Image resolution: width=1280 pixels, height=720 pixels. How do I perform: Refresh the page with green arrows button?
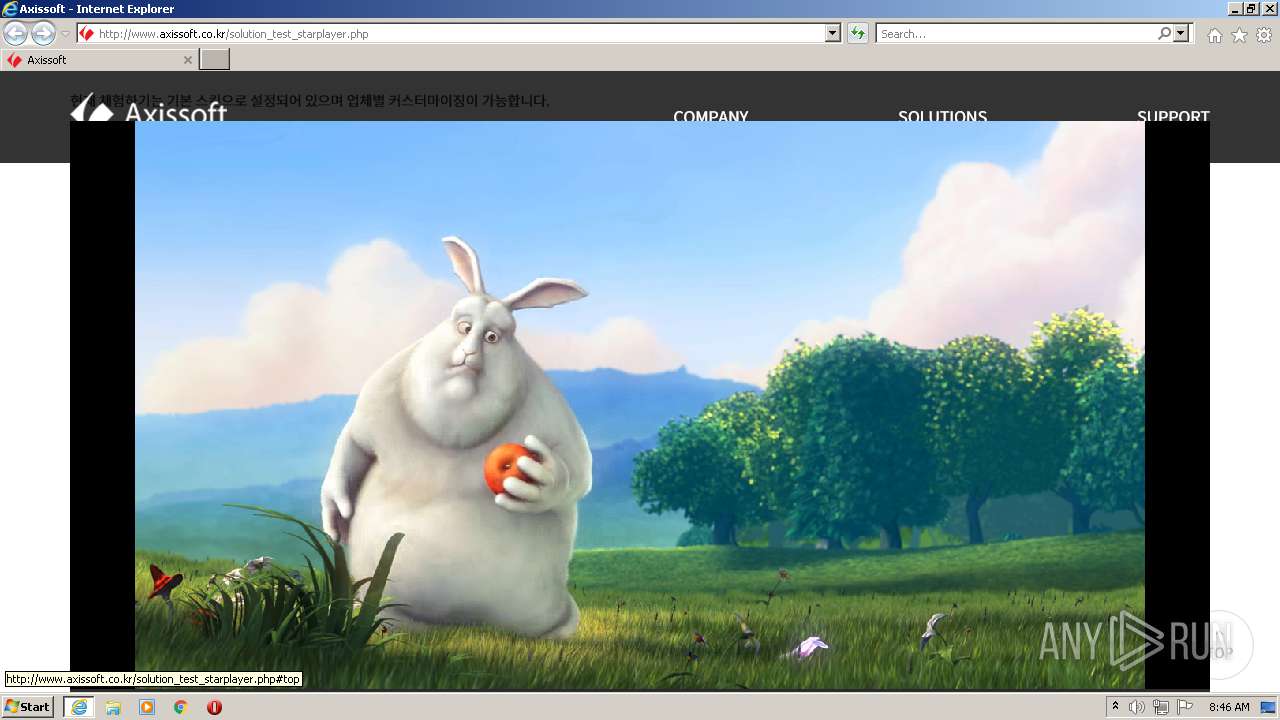coord(857,34)
